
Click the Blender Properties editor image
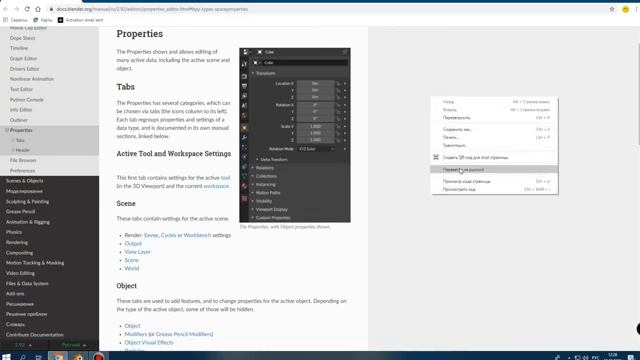pyautogui.click(x=295, y=135)
